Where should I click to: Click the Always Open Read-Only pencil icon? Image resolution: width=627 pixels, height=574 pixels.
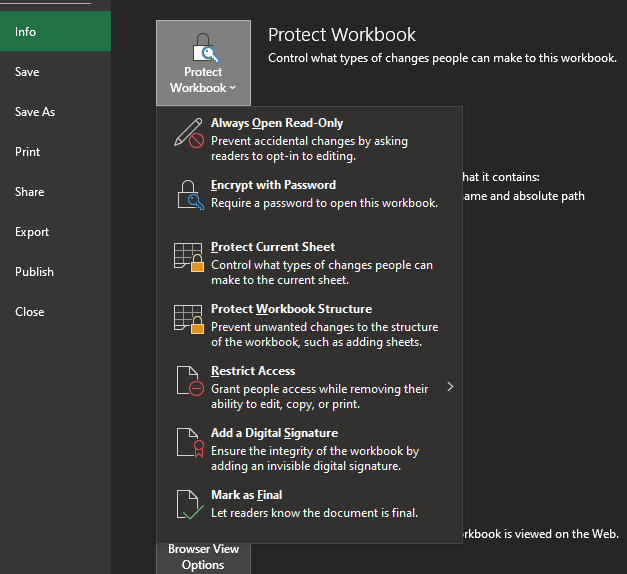pyautogui.click(x=189, y=133)
